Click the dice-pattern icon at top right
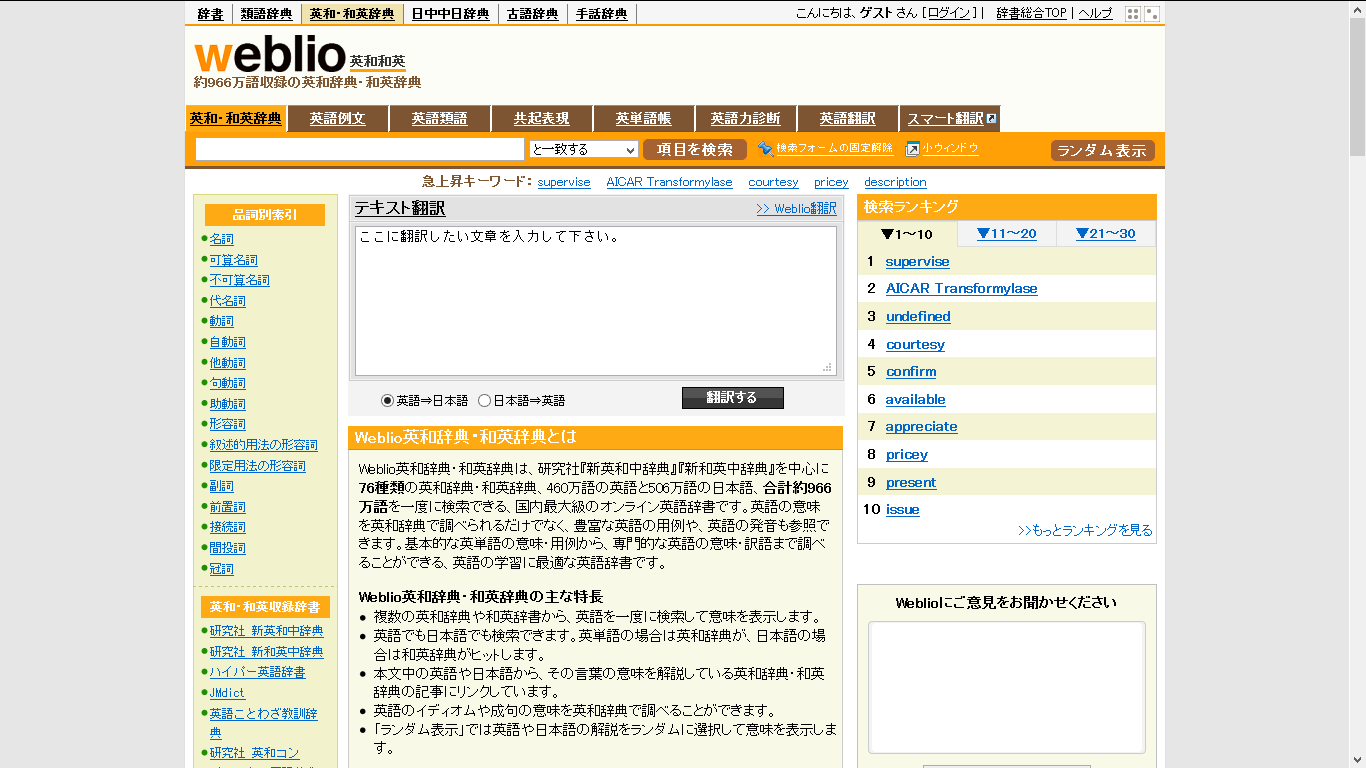Screen dimensions: 1366x768 pyautogui.click(x=1151, y=13)
